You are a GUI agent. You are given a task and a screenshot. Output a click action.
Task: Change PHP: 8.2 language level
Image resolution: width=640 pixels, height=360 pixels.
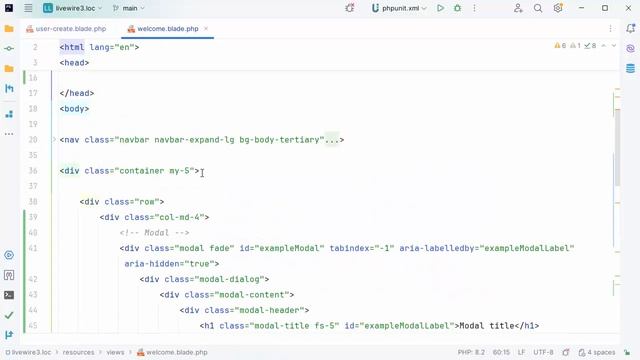pyautogui.click(x=471, y=352)
